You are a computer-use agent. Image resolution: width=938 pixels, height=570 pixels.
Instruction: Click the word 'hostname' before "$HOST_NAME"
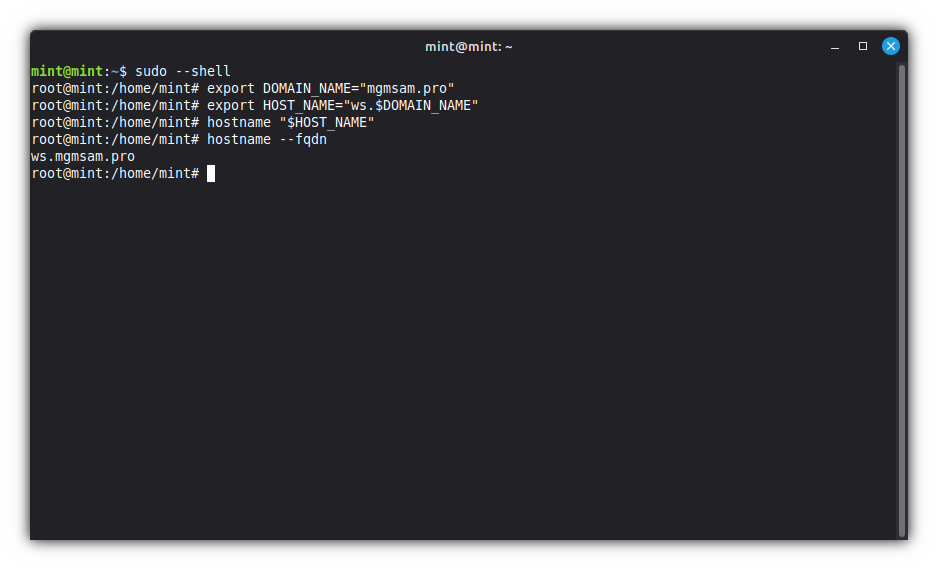coord(239,122)
